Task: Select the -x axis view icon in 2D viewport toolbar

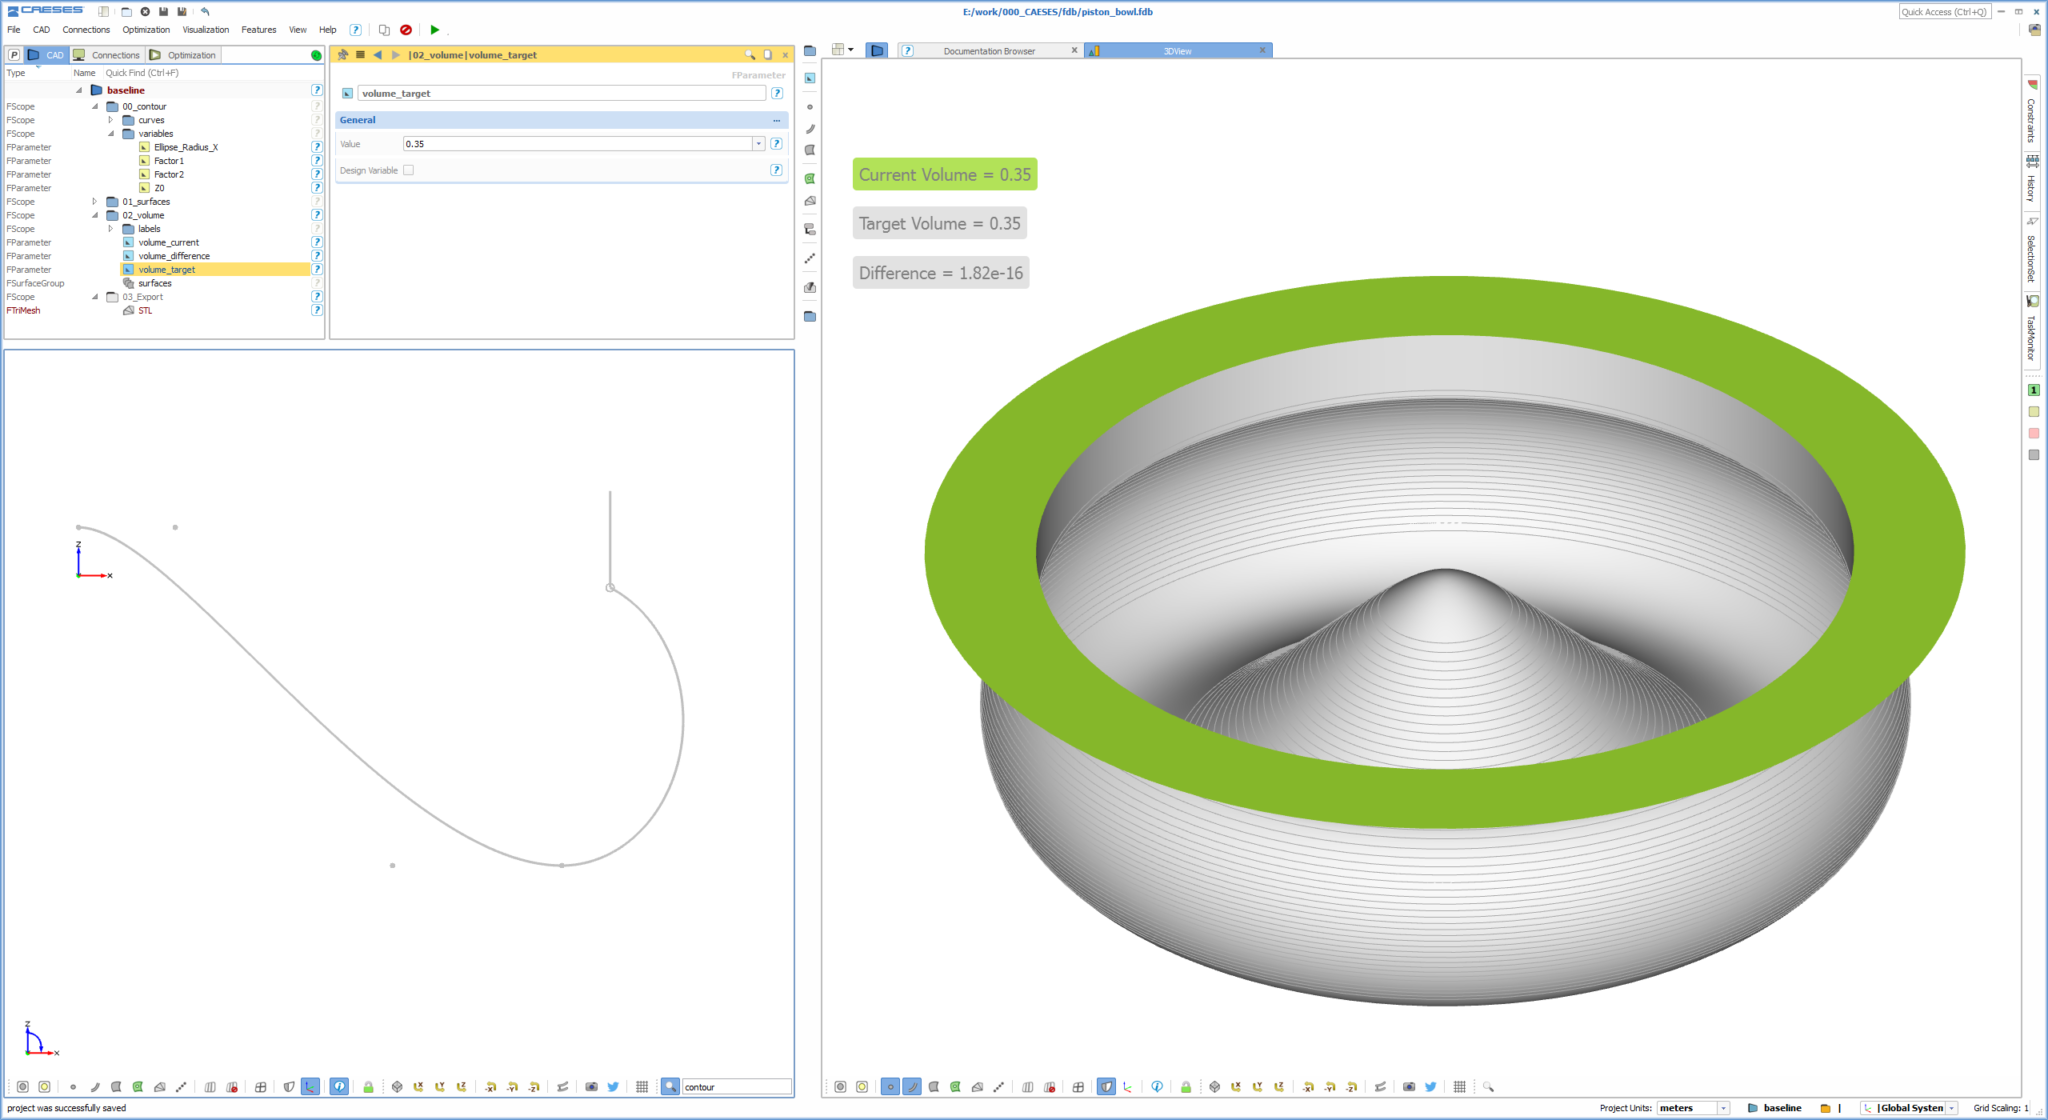Action: [491, 1086]
